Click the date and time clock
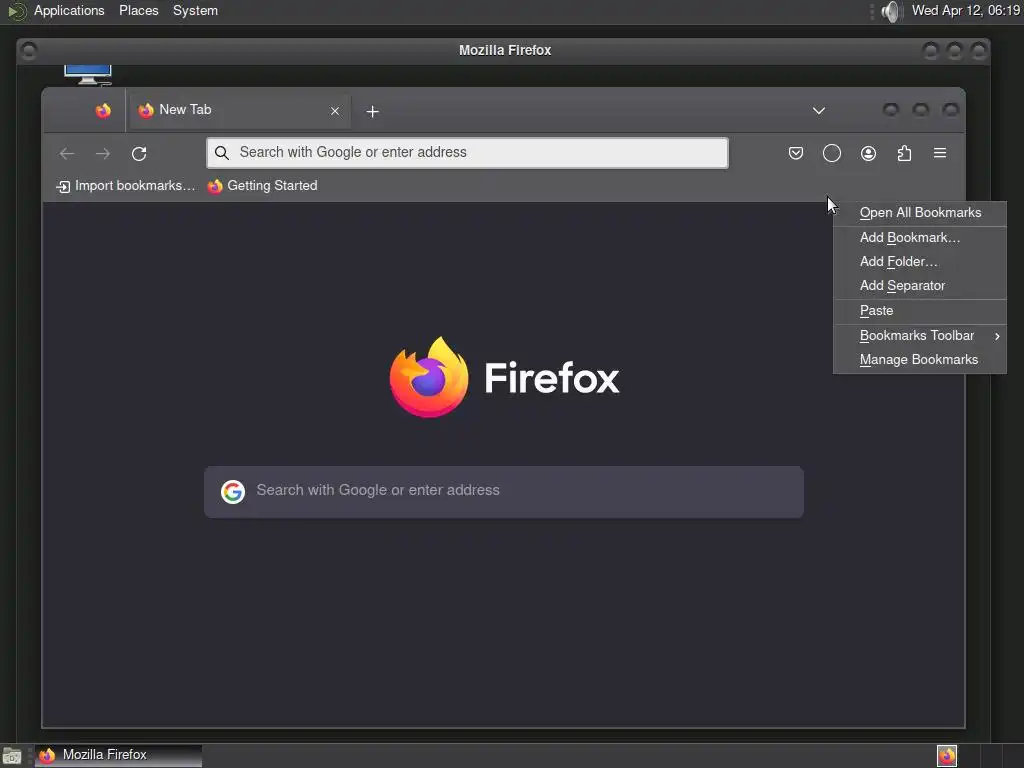 point(966,11)
